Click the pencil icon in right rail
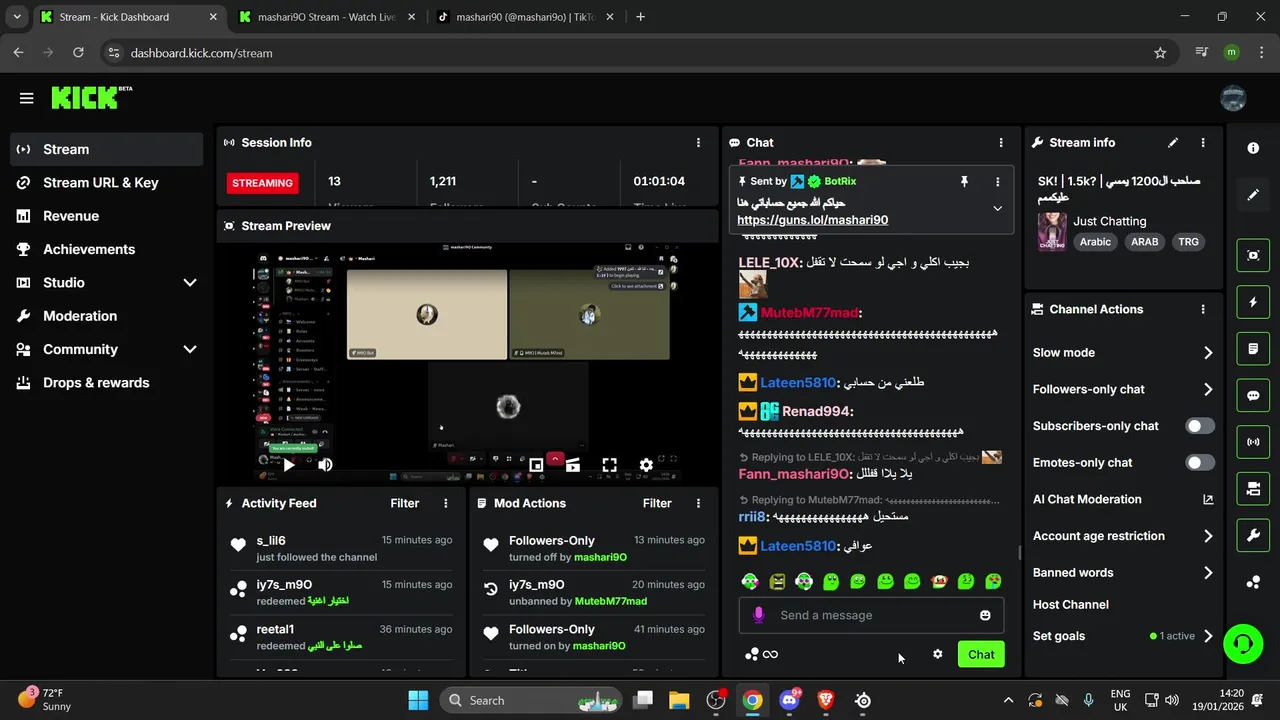 (1253, 195)
